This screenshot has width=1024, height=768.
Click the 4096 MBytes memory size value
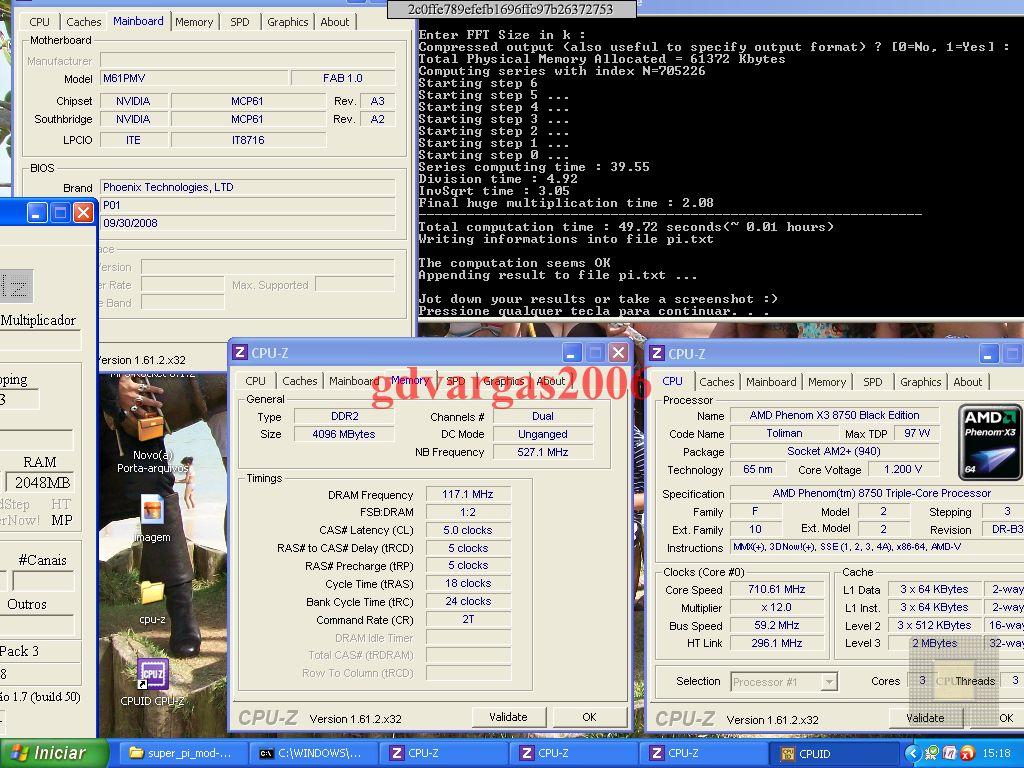point(344,434)
